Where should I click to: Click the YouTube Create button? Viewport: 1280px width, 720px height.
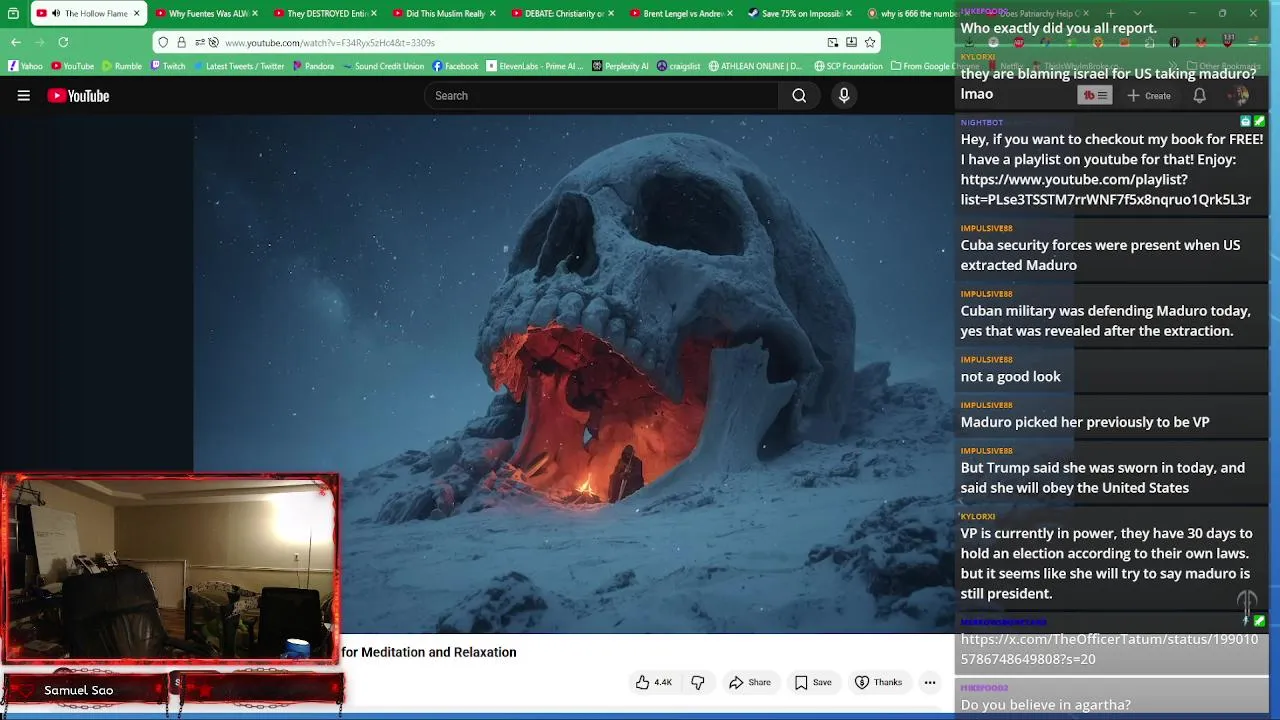click(x=1148, y=96)
